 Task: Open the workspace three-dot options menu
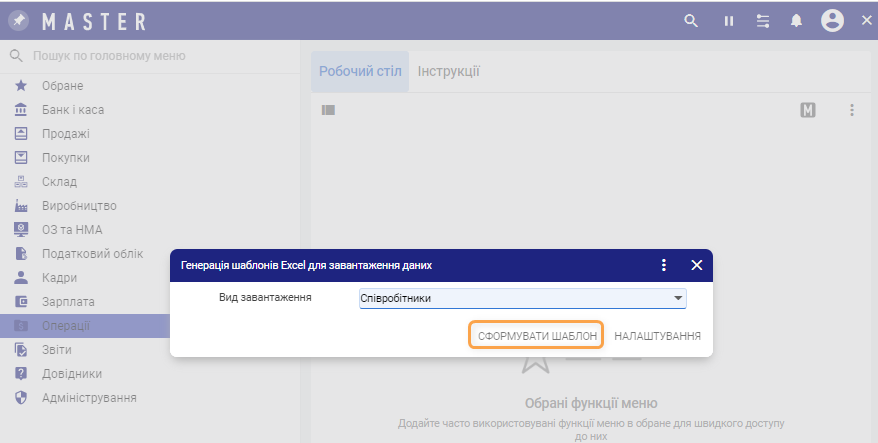(852, 110)
